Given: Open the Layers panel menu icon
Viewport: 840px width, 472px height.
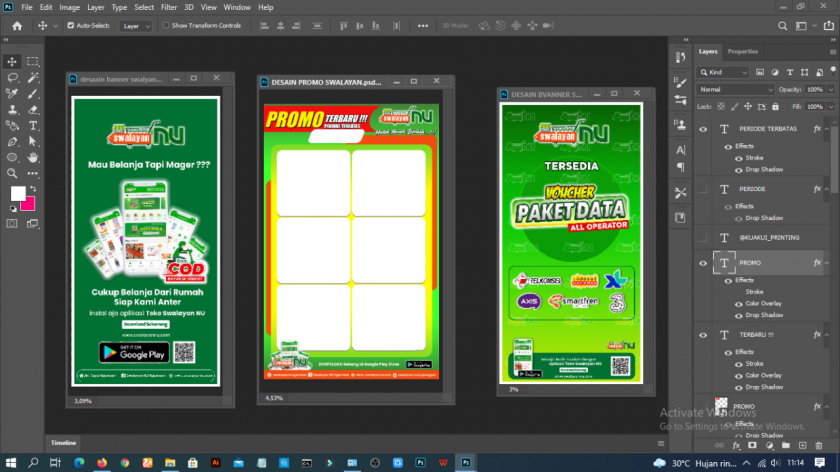Looking at the screenshot, I should pos(833,52).
